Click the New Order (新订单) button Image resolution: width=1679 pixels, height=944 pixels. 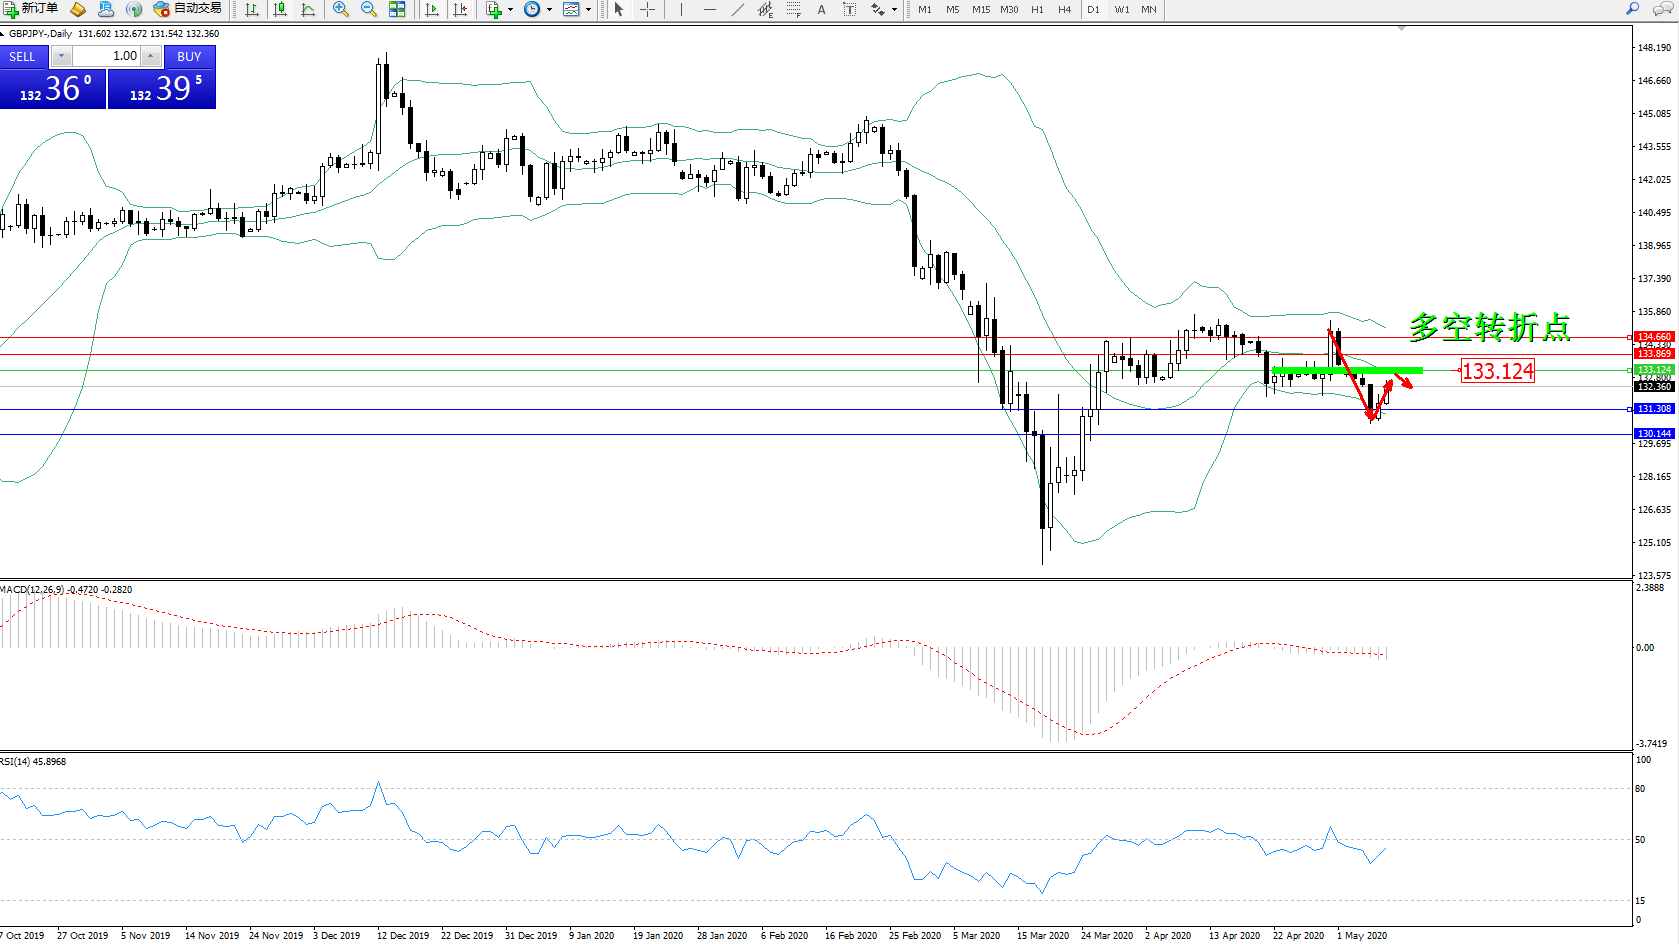tap(31, 9)
